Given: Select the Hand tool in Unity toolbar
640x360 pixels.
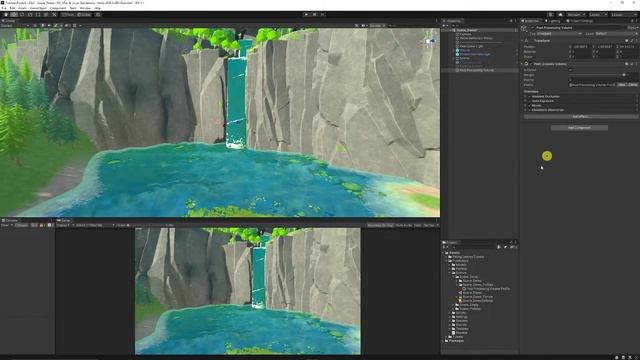Looking at the screenshot, I should [x=6, y=15].
